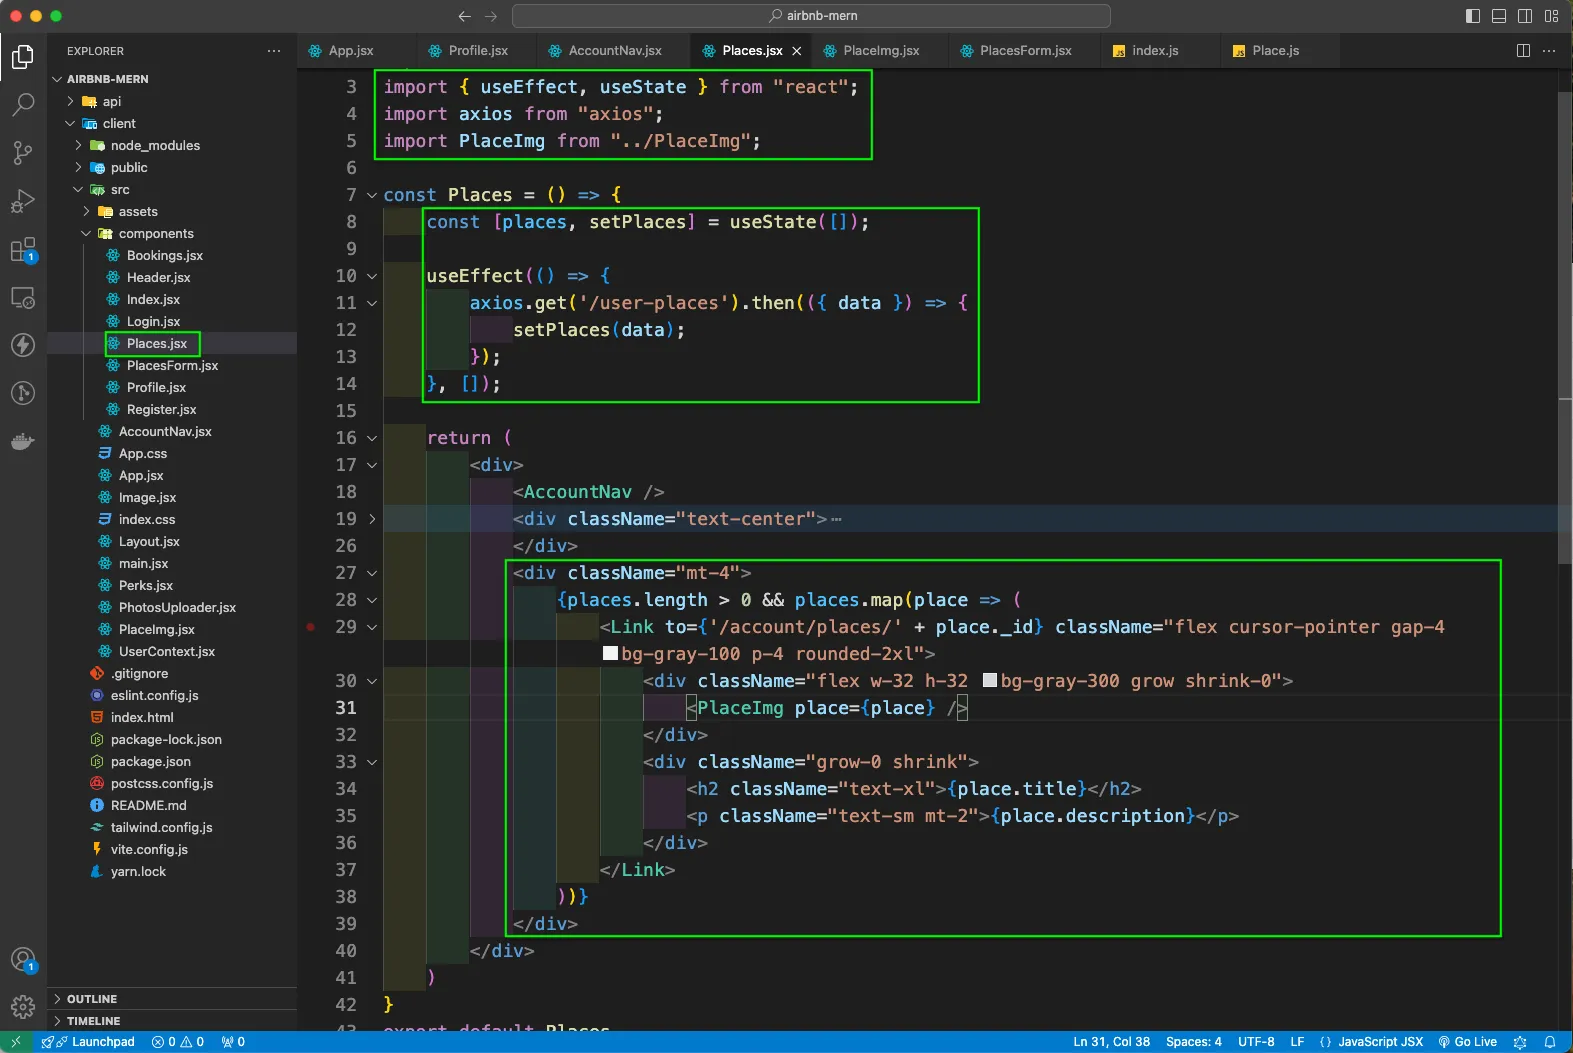Close the Places.jsx tab
This screenshot has width=1573, height=1053.
coord(797,51)
